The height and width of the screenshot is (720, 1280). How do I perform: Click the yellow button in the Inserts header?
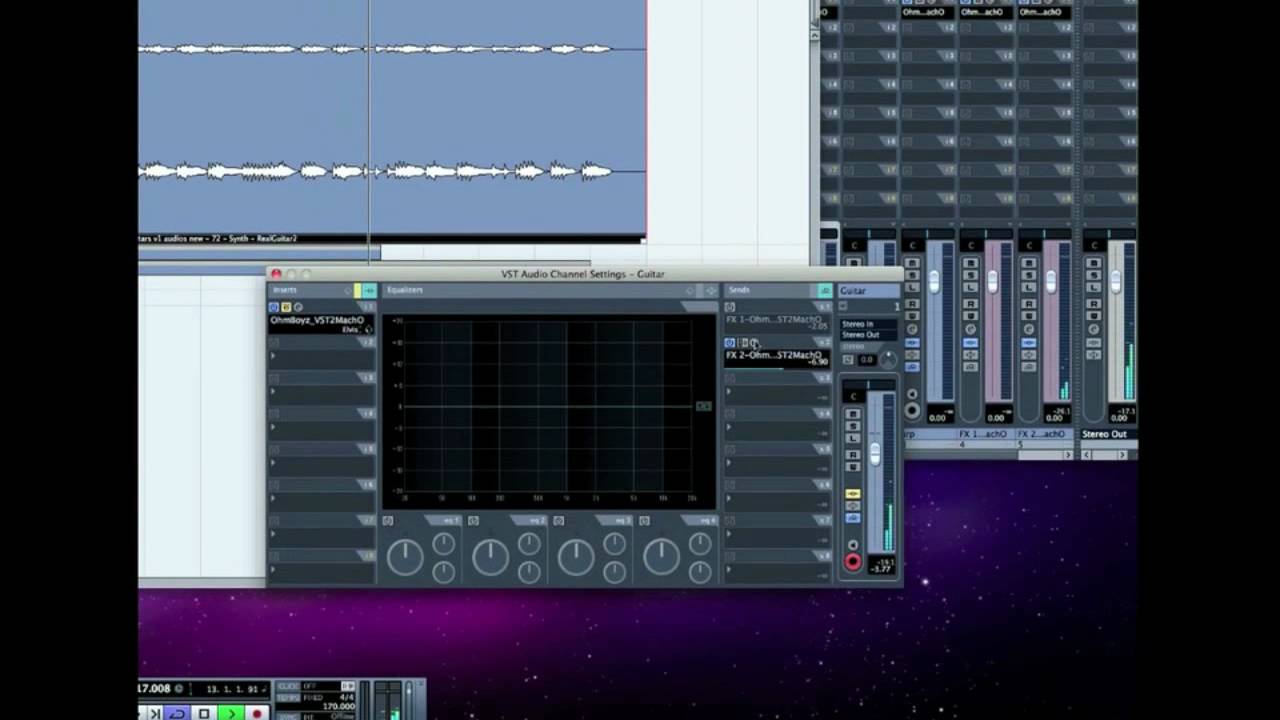[357, 290]
